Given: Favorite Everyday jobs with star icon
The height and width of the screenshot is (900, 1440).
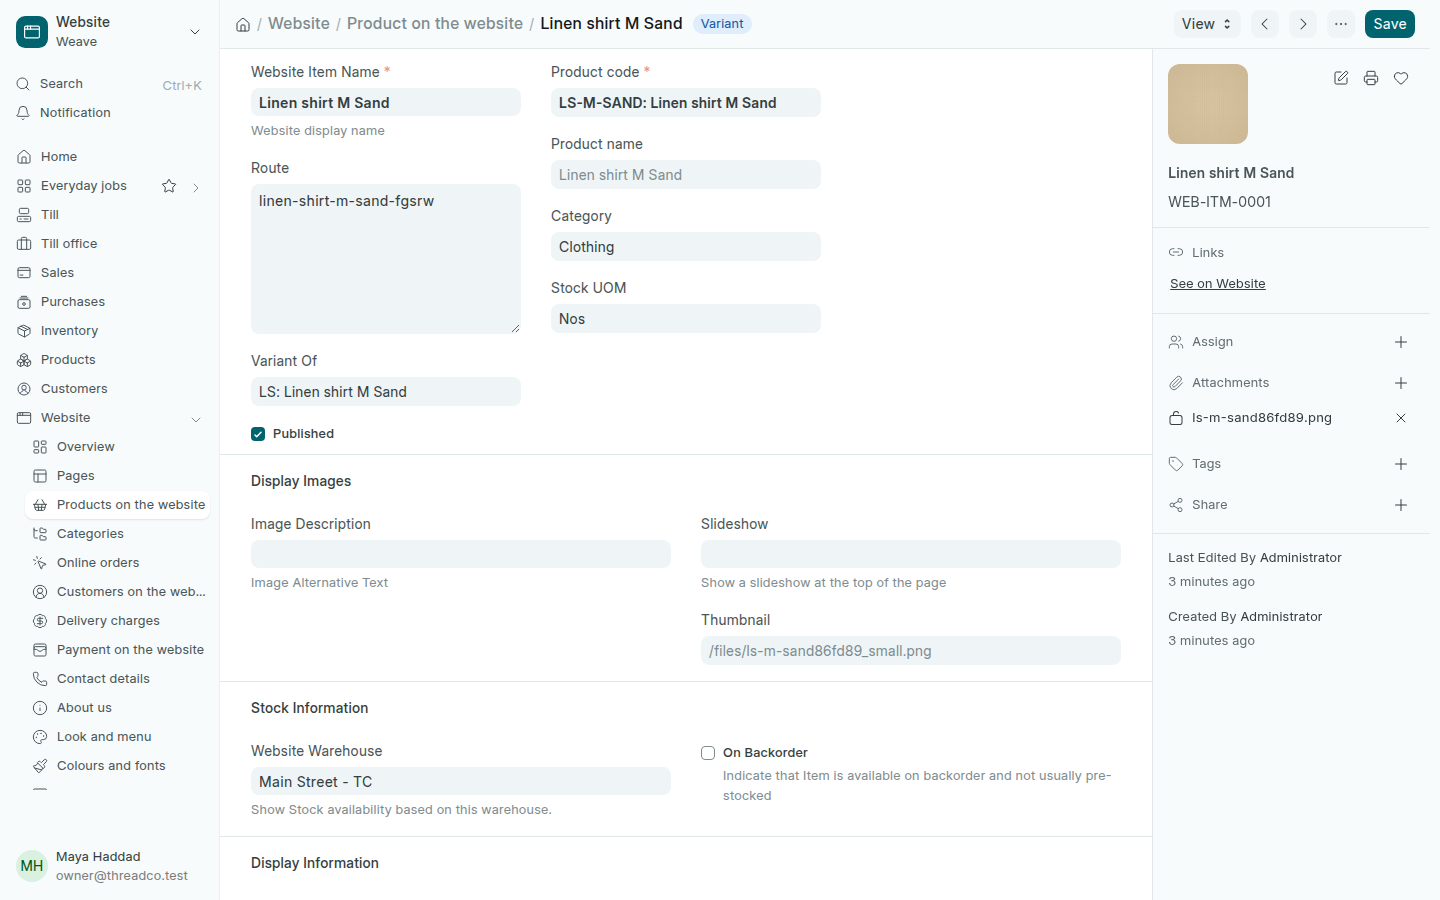Looking at the screenshot, I should 169,186.
